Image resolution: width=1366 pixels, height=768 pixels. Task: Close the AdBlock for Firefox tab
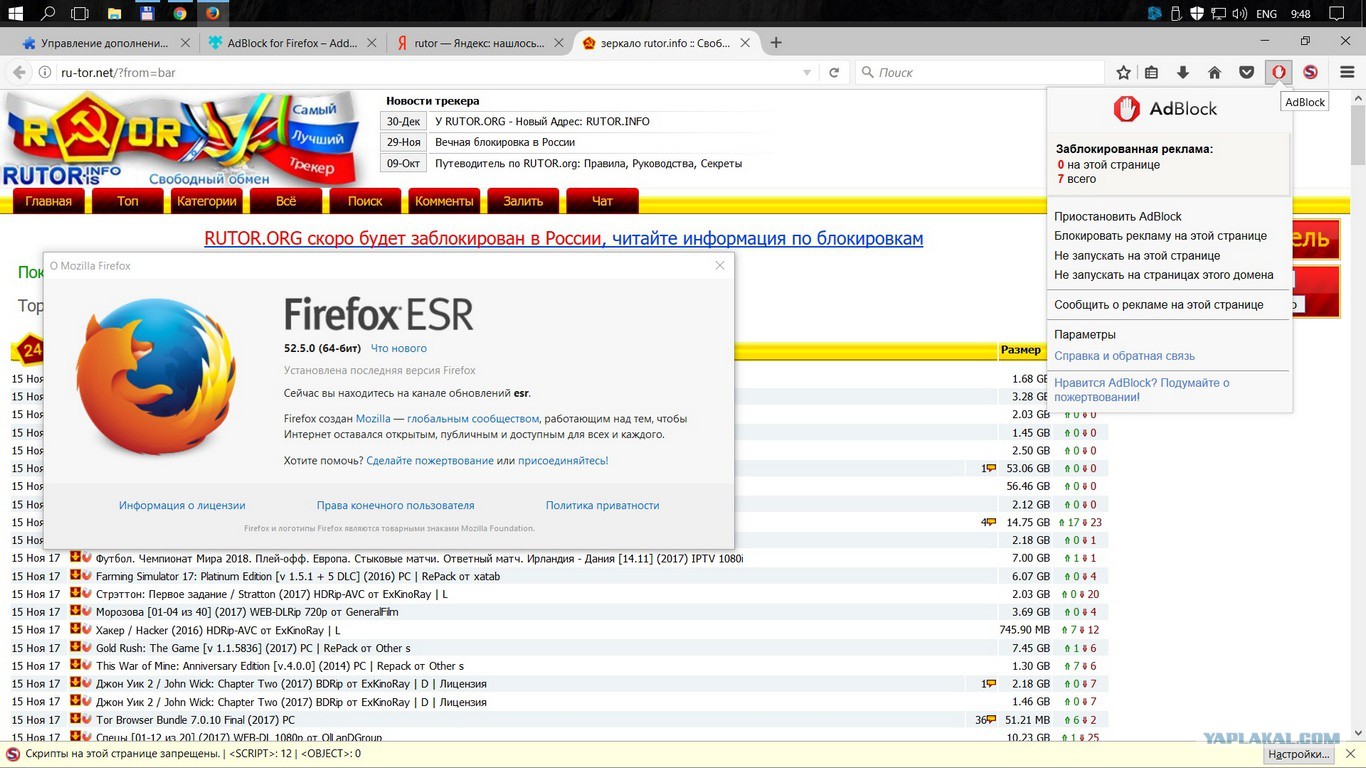(x=372, y=43)
